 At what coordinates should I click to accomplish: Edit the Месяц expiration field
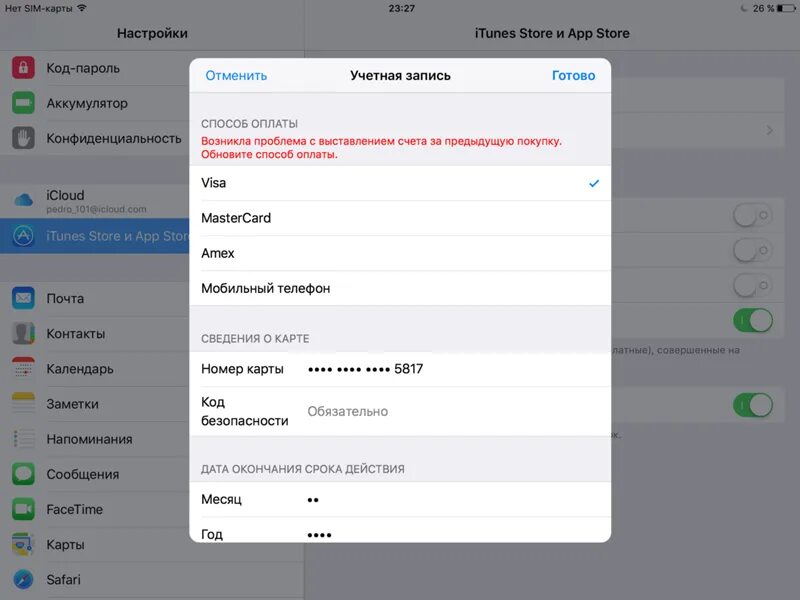tap(400, 499)
